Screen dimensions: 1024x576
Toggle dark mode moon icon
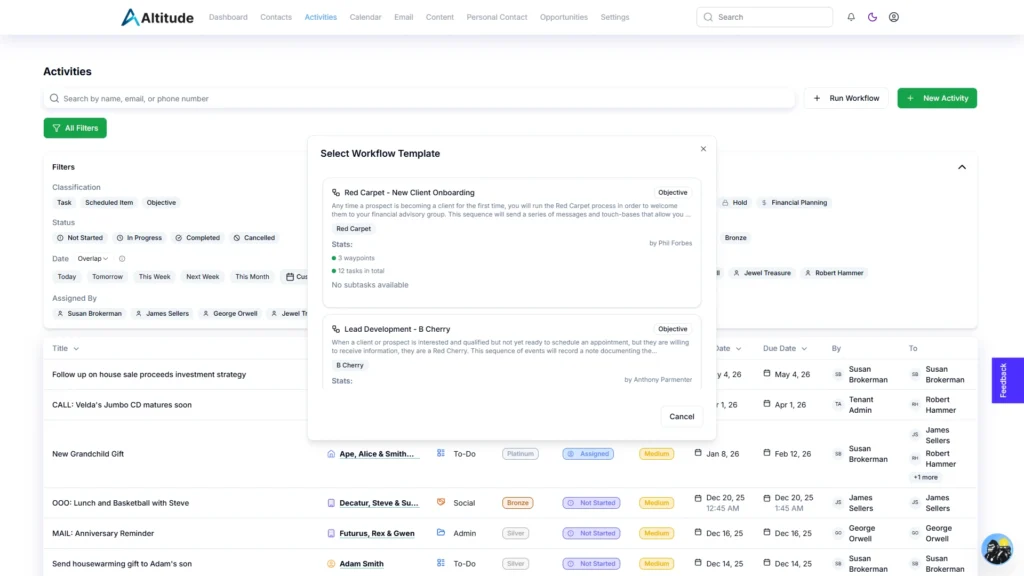coord(872,17)
